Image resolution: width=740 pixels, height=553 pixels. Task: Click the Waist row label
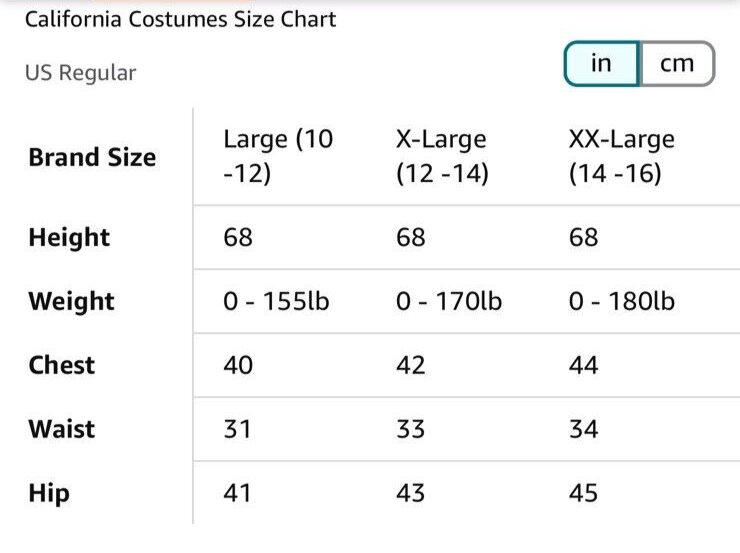[x=61, y=429]
